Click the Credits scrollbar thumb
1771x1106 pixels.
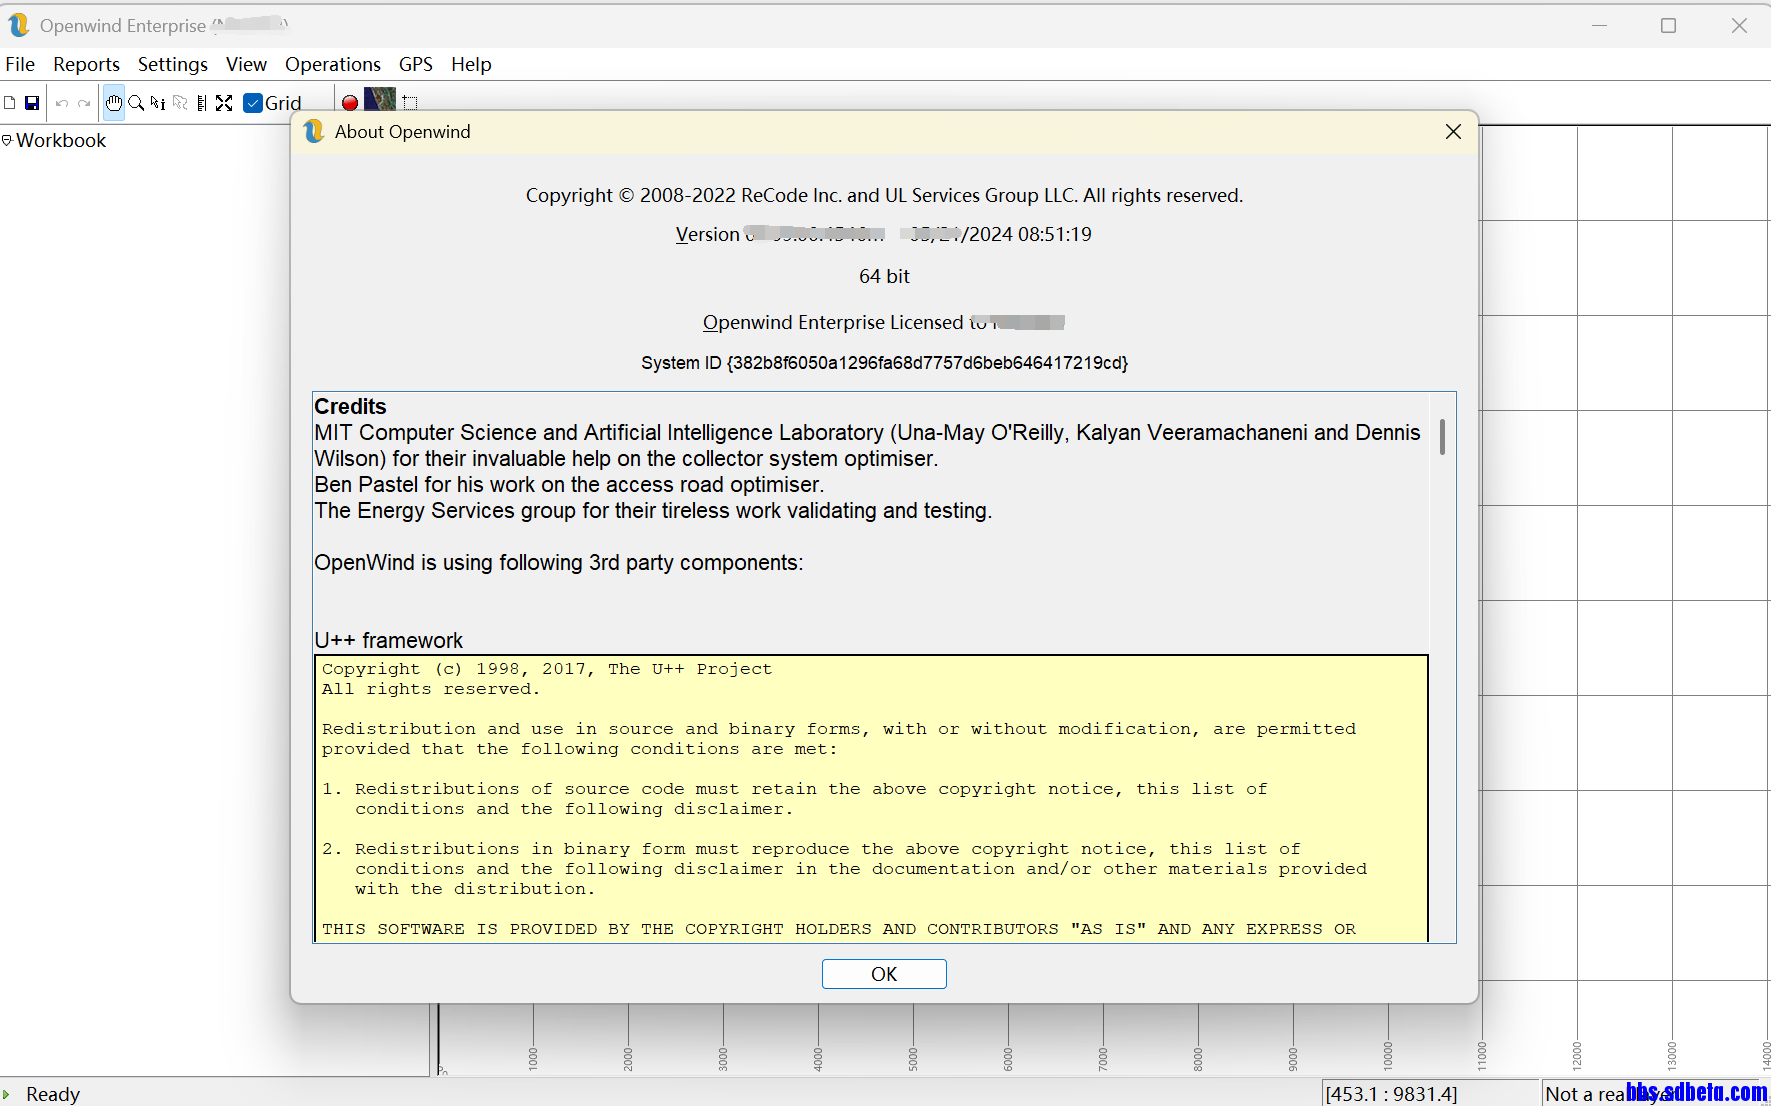coord(1442,436)
